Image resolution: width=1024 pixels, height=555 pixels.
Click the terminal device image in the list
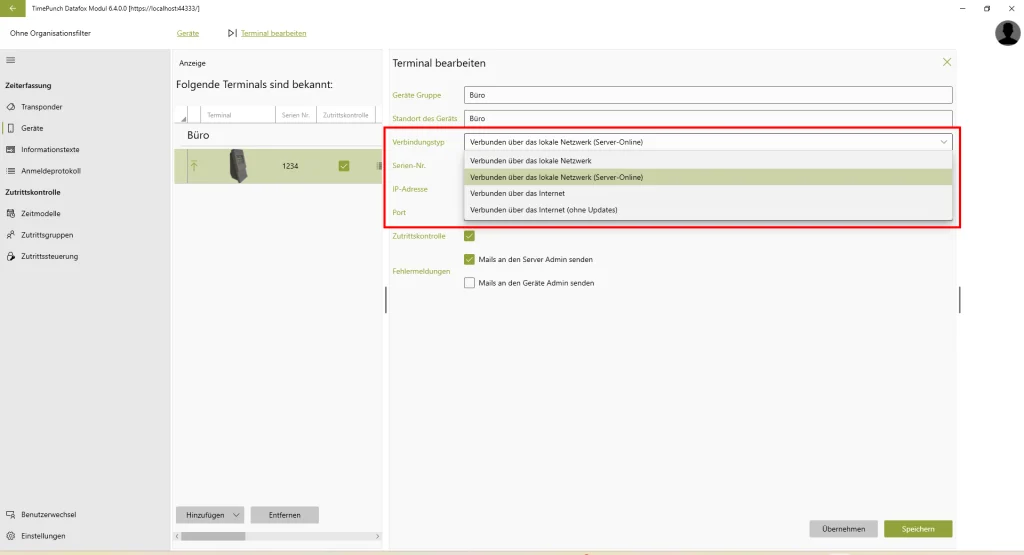point(238,166)
